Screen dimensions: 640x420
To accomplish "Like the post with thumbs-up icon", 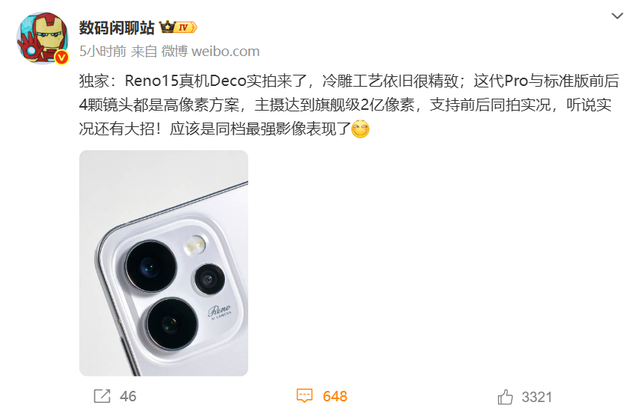I will click(x=505, y=397).
